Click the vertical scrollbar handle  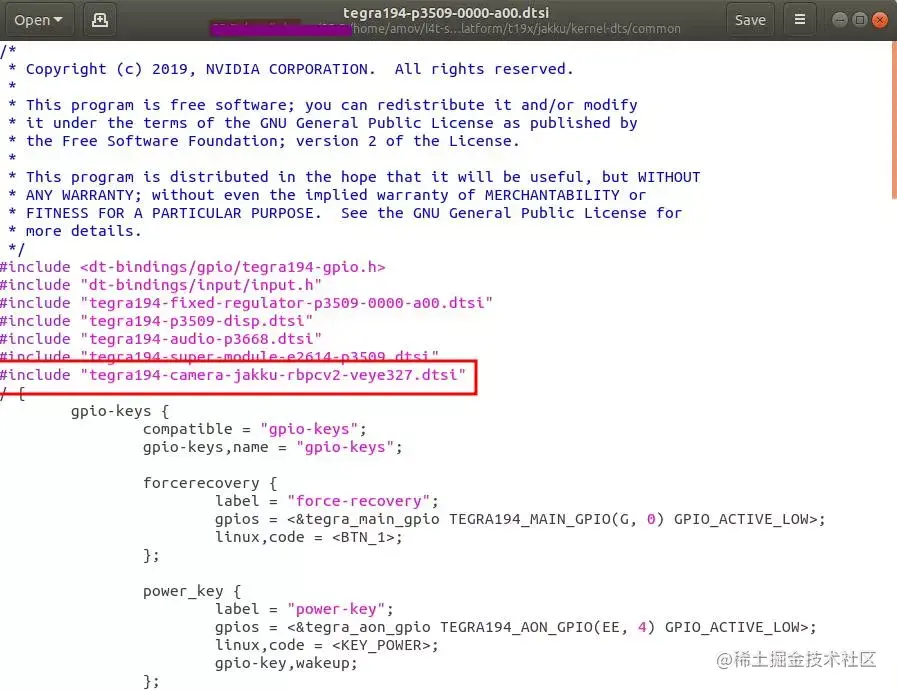tap(894, 120)
